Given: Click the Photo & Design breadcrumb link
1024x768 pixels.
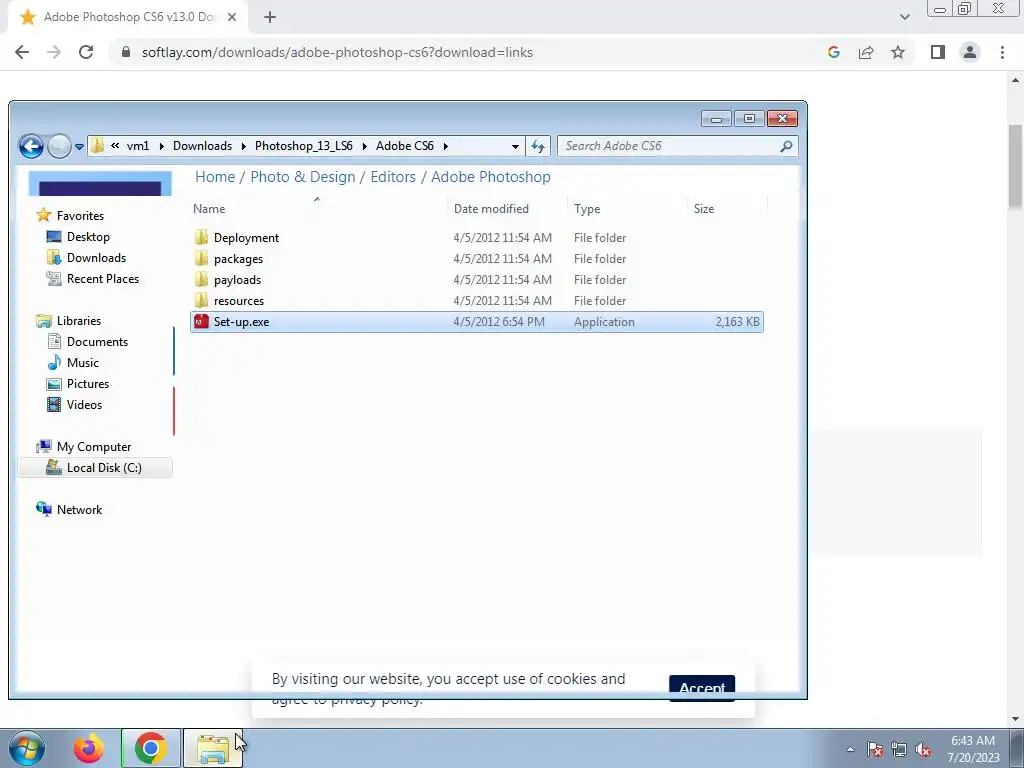Looking at the screenshot, I should coord(303,177).
